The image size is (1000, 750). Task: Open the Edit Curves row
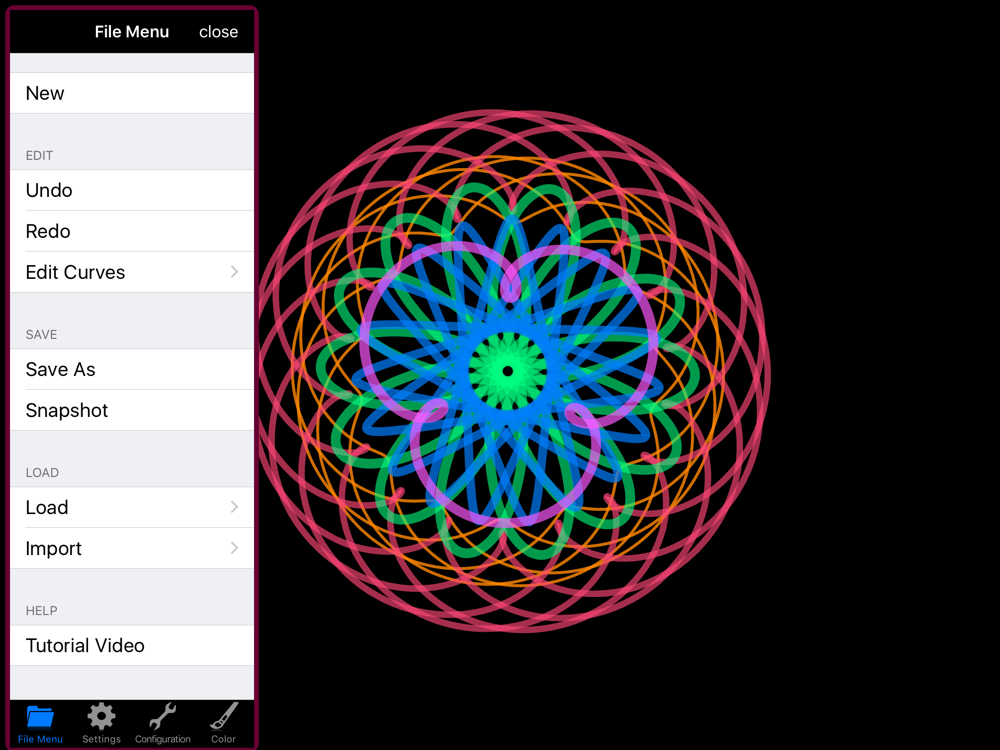click(x=132, y=272)
